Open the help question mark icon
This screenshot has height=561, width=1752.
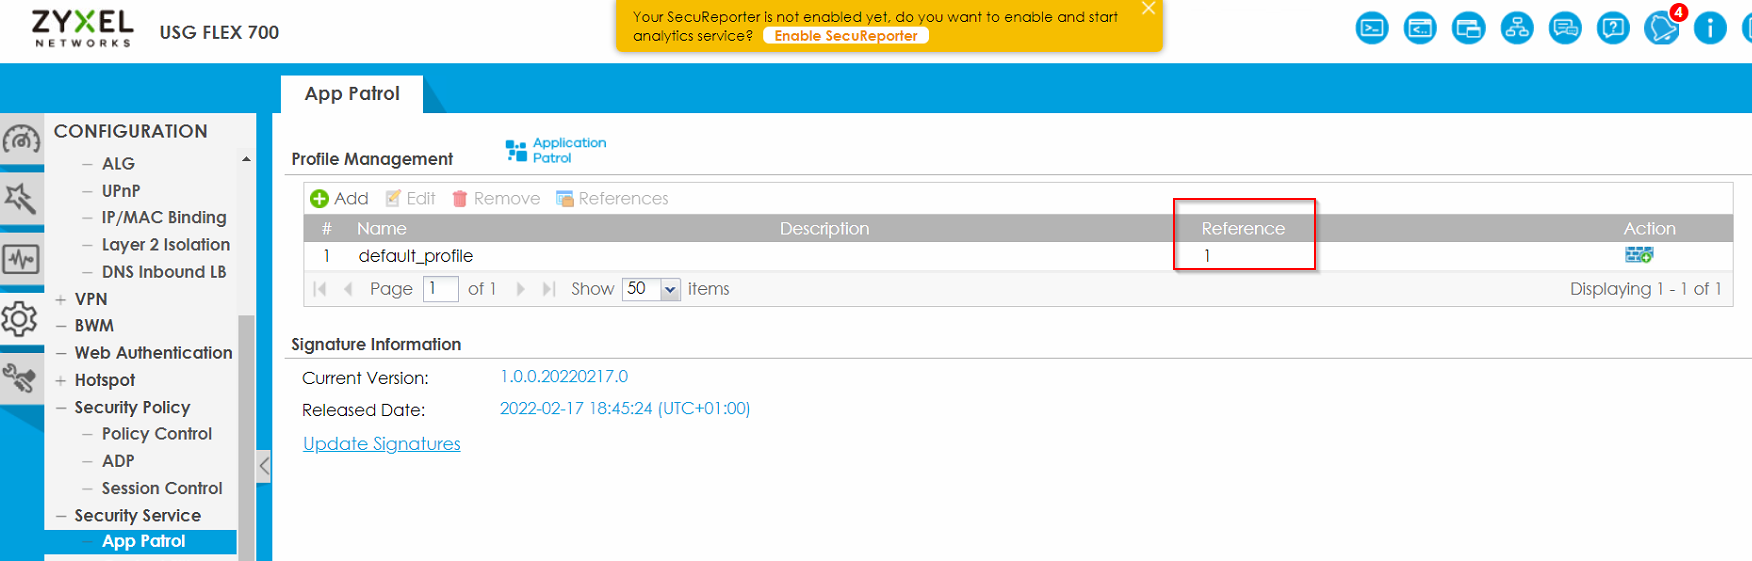1612,28
